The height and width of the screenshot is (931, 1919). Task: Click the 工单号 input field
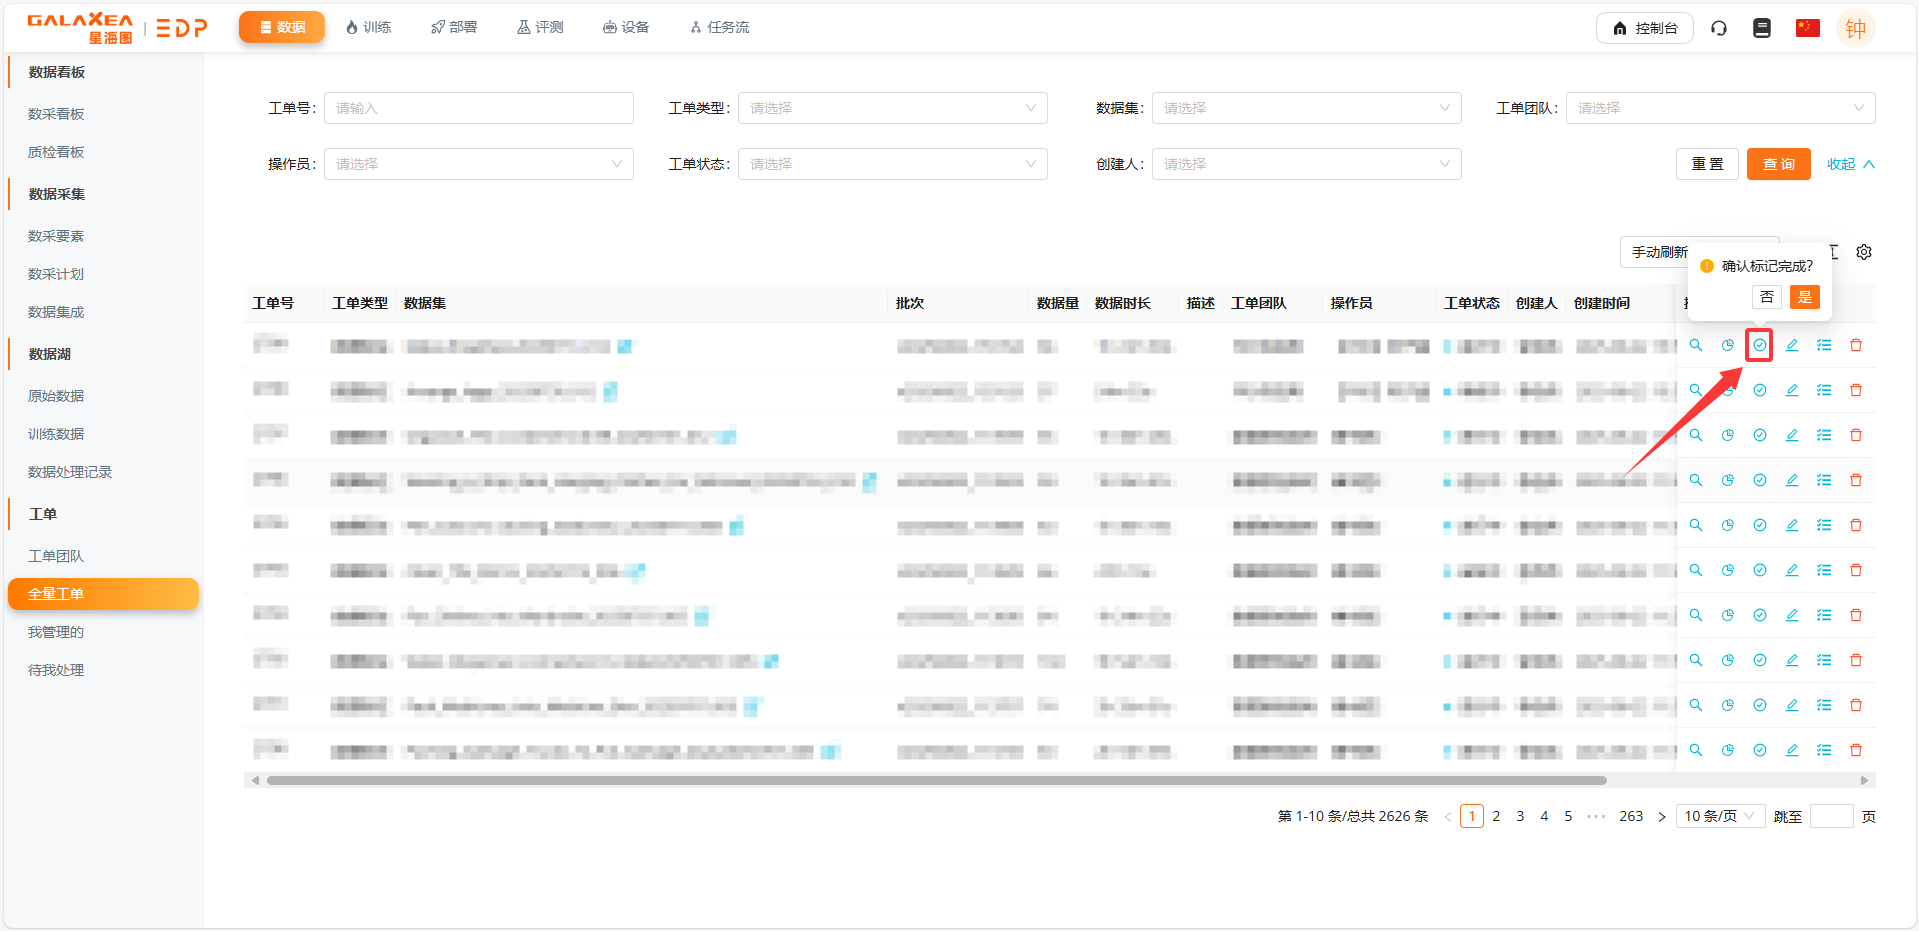[x=478, y=108]
